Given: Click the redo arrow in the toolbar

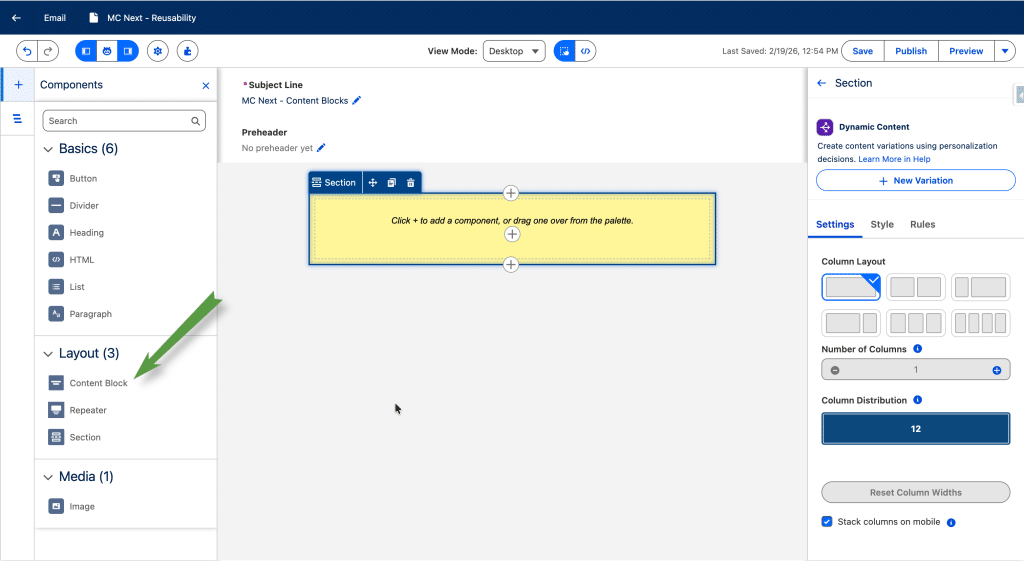Looking at the screenshot, I should pos(47,51).
